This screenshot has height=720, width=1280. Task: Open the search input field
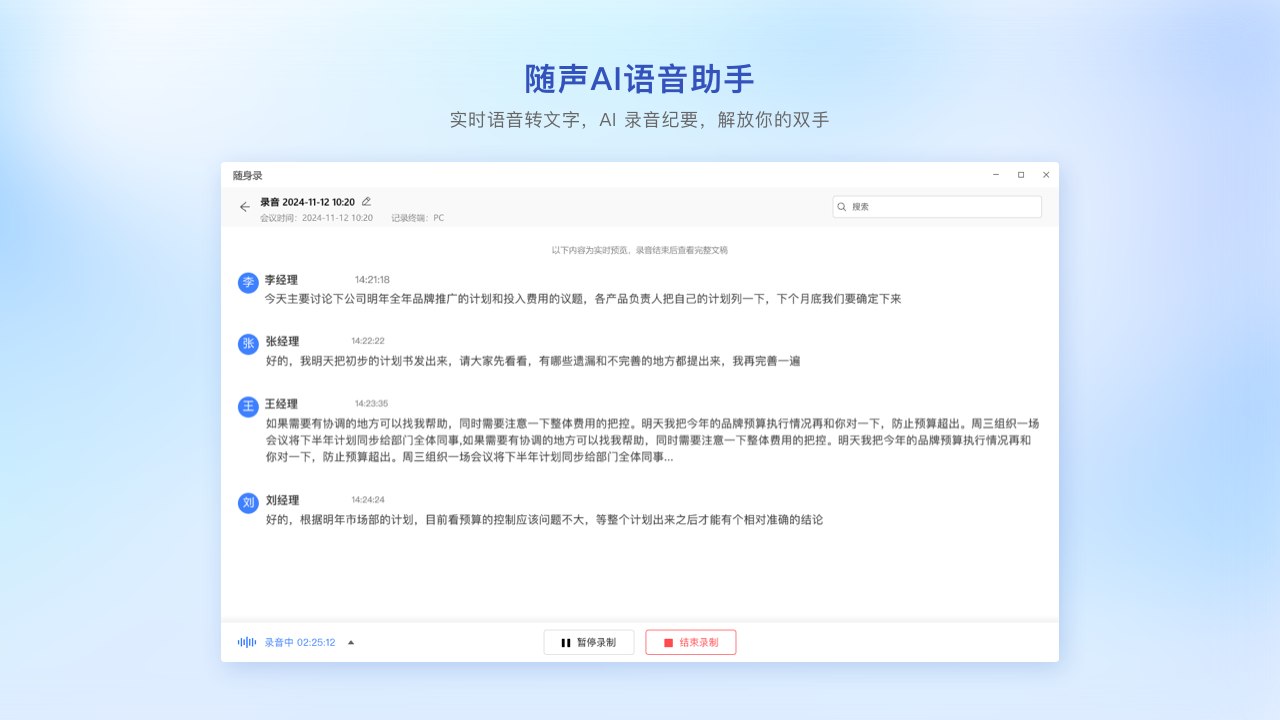pyautogui.click(x=937, y=206)
